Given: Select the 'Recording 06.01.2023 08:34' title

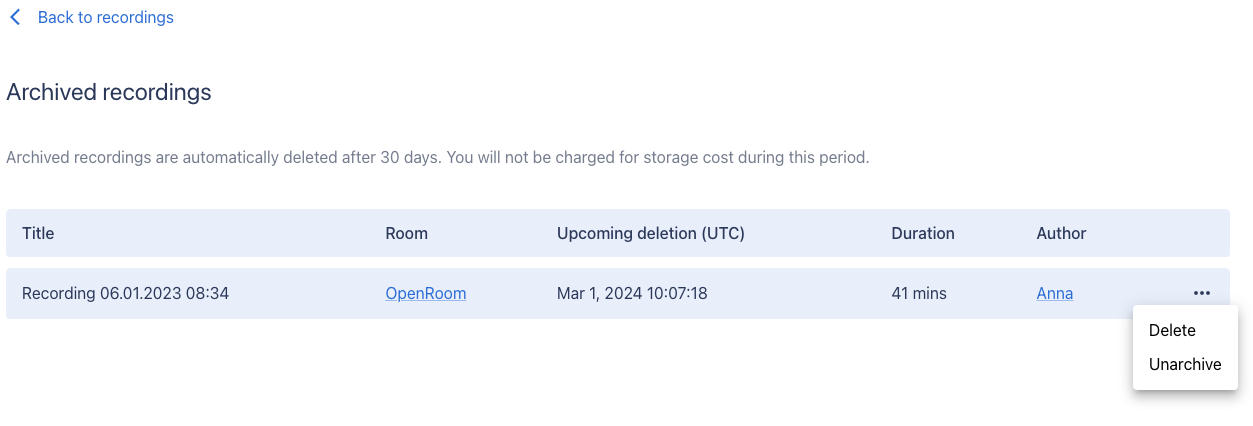Looking at the screenshot, I should (125, 293).
